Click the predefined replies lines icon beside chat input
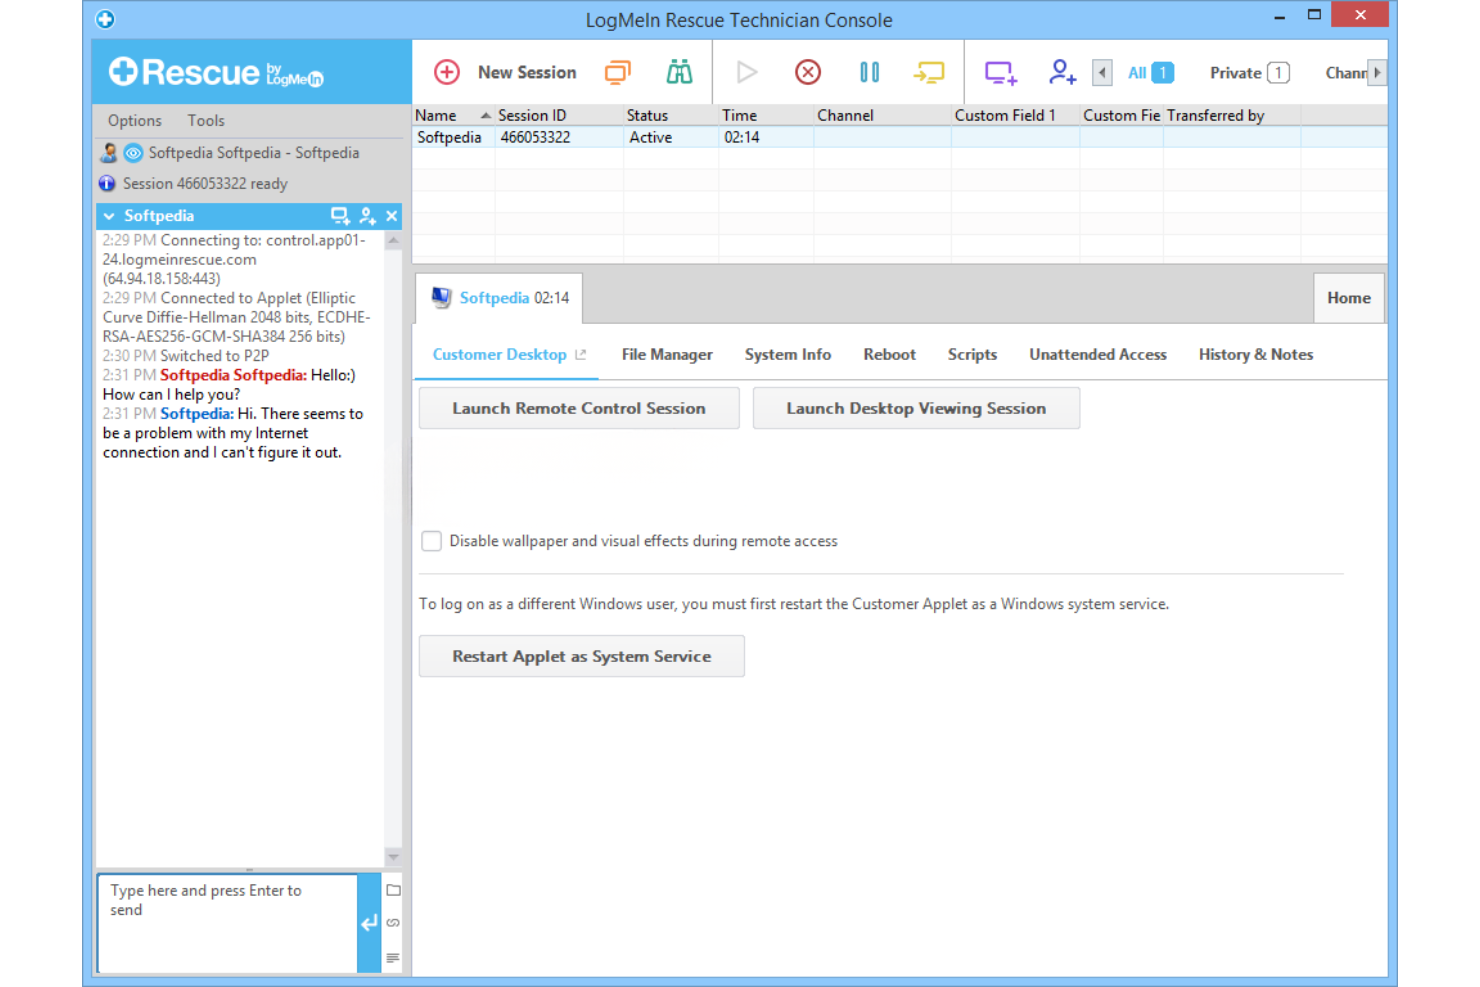Screen dimensions: 1480x987 coord(393,958)
